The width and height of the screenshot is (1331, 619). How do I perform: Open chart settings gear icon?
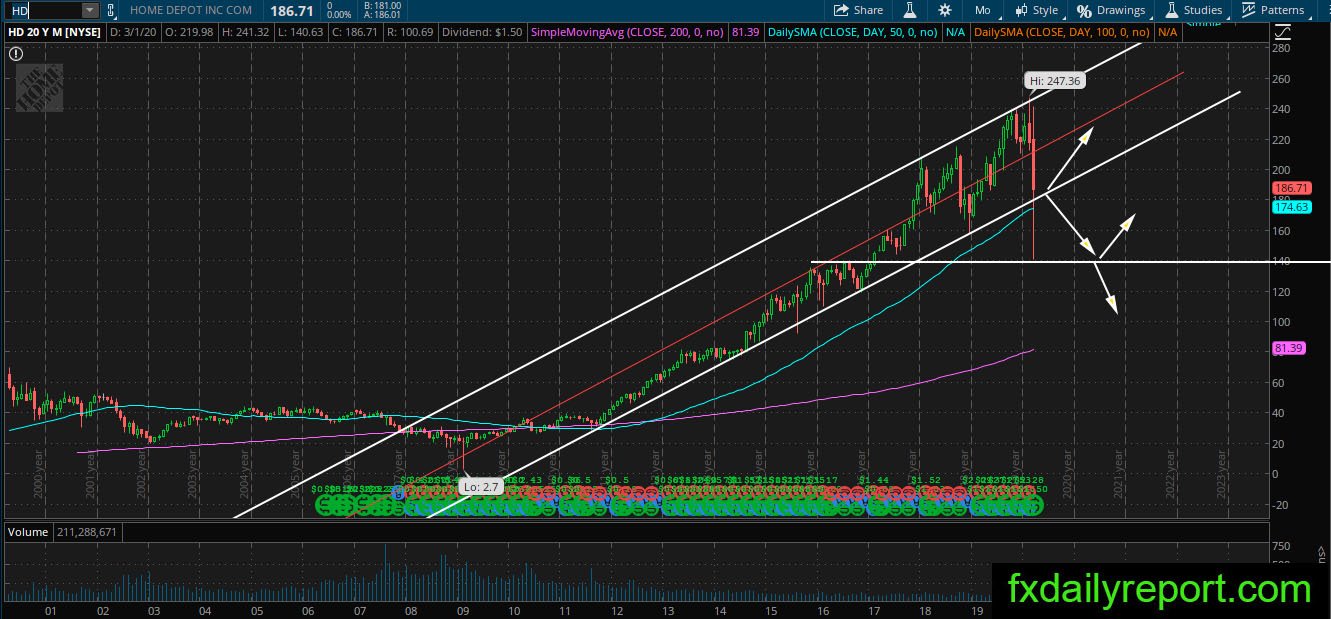(945, 10)
